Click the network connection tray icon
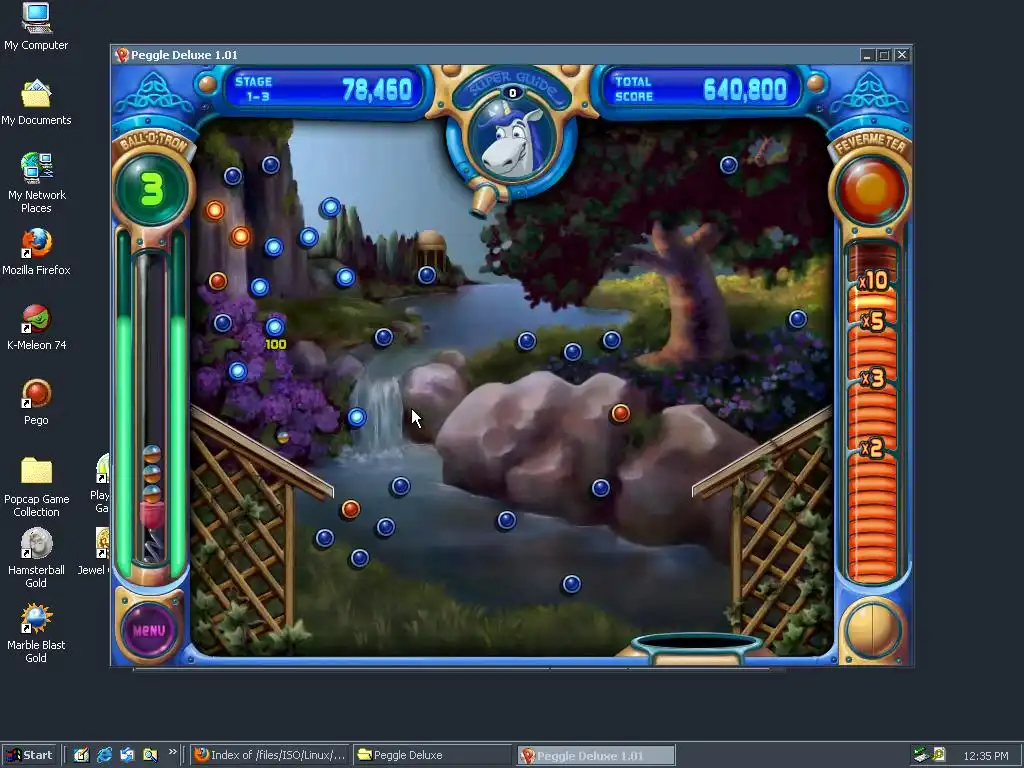This screenshot has width=1024, height=768. [x=921, y=755]
